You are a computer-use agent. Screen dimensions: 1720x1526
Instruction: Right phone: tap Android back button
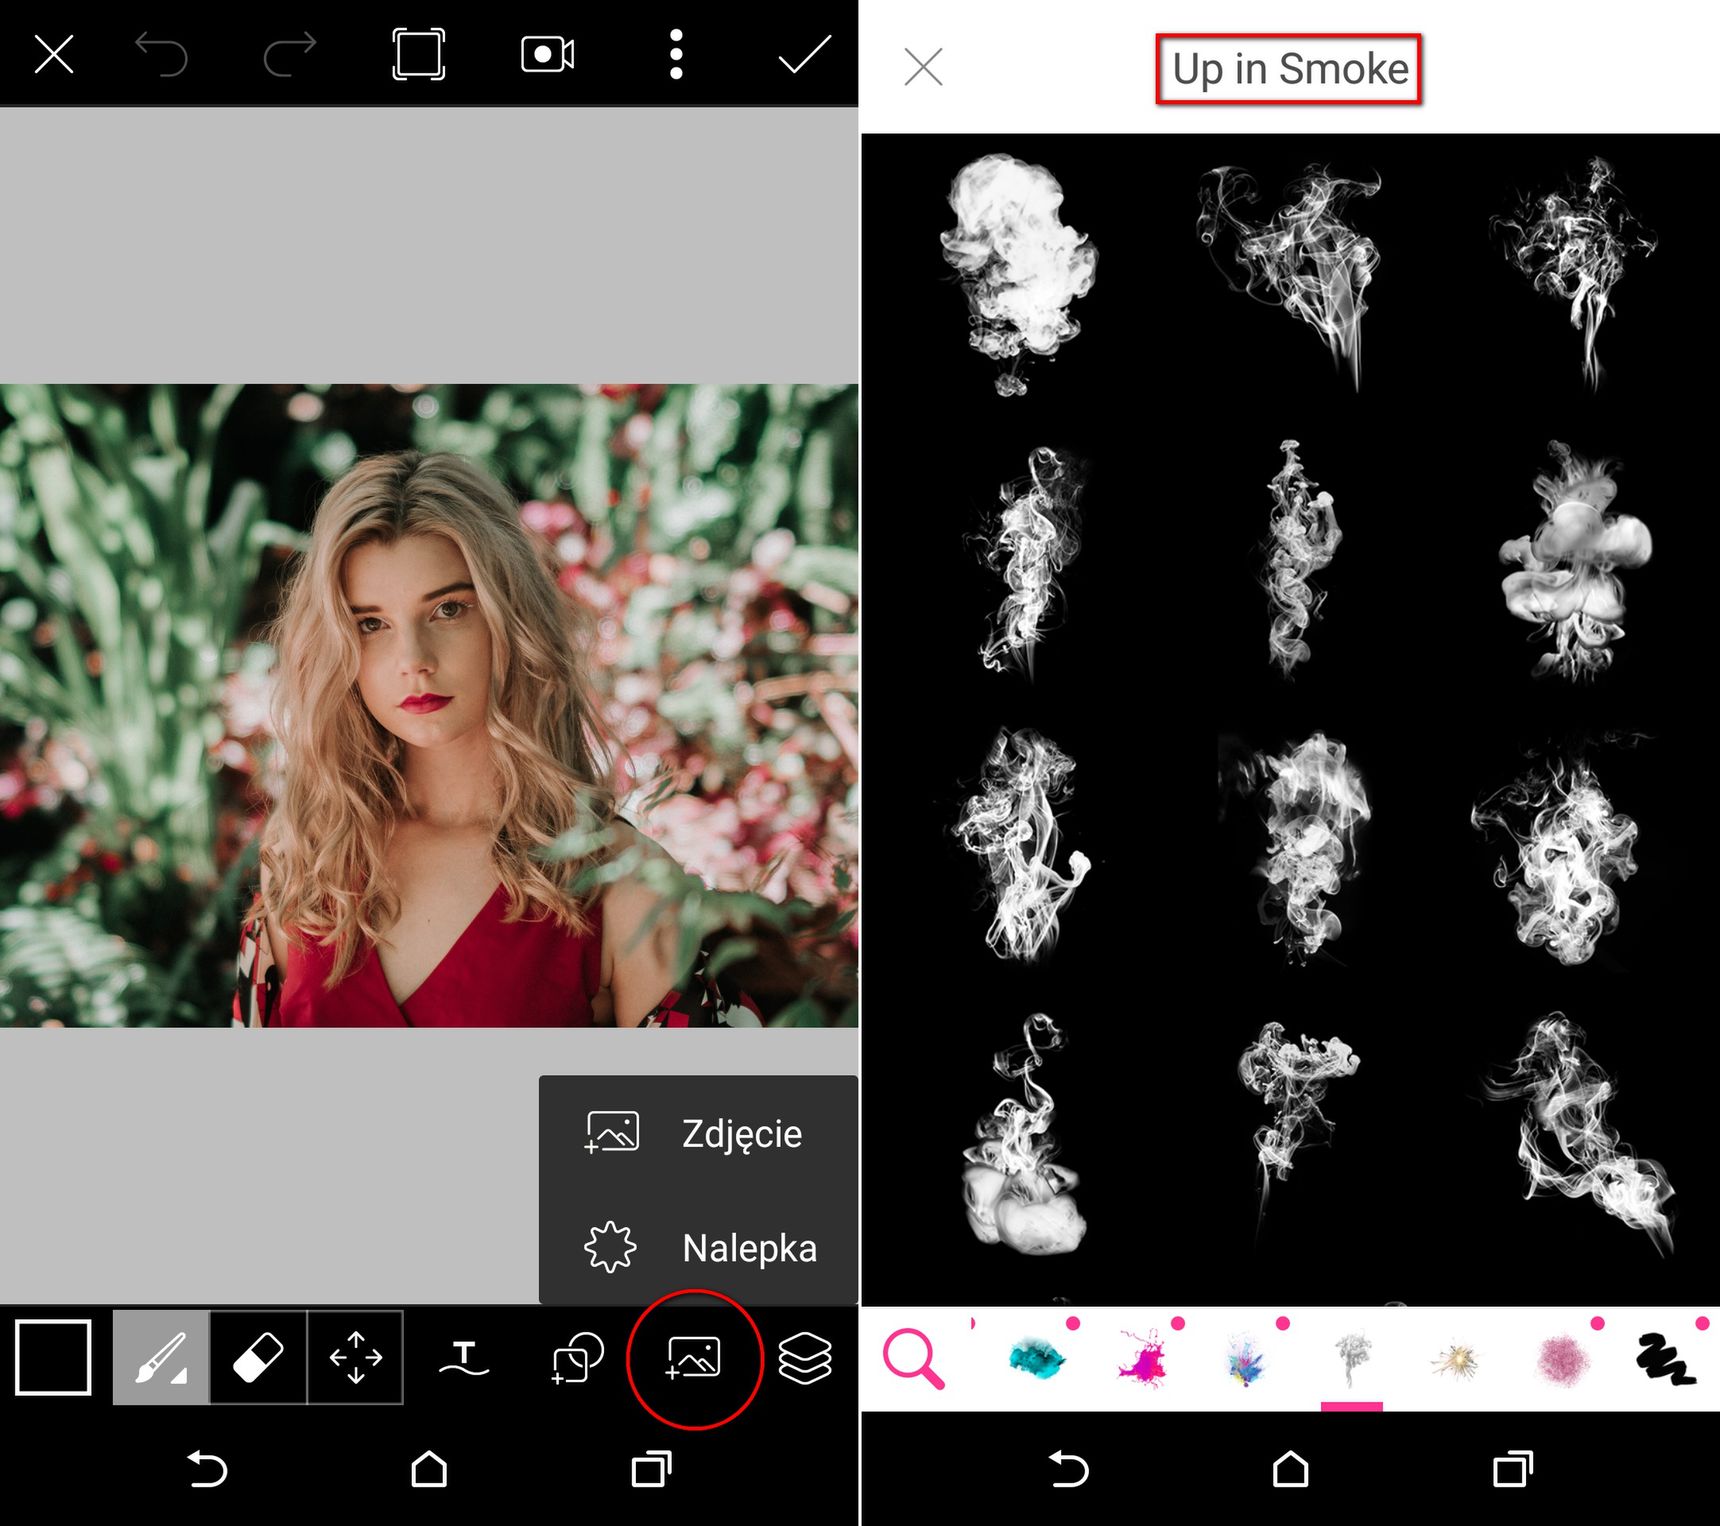1068,1469
